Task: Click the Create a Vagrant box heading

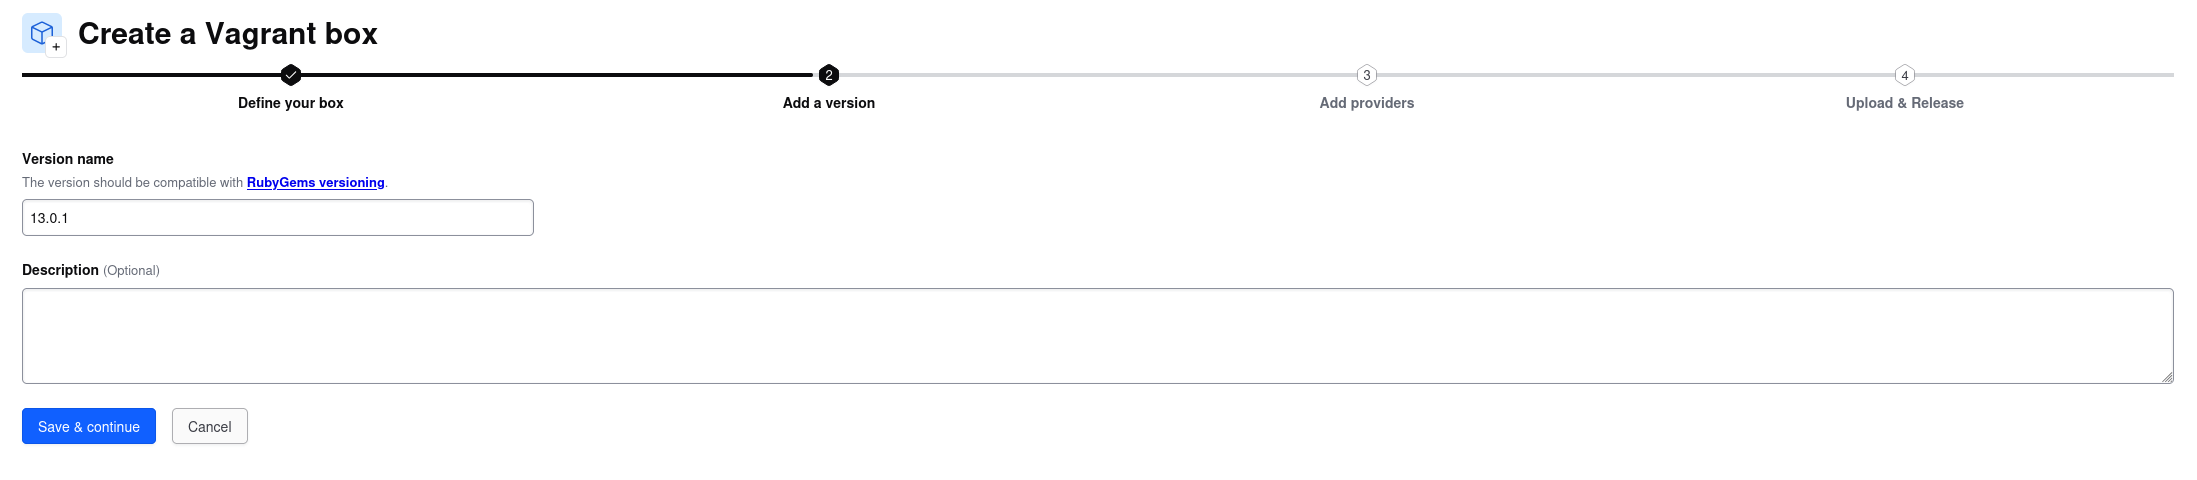Action: click(228, 33)
